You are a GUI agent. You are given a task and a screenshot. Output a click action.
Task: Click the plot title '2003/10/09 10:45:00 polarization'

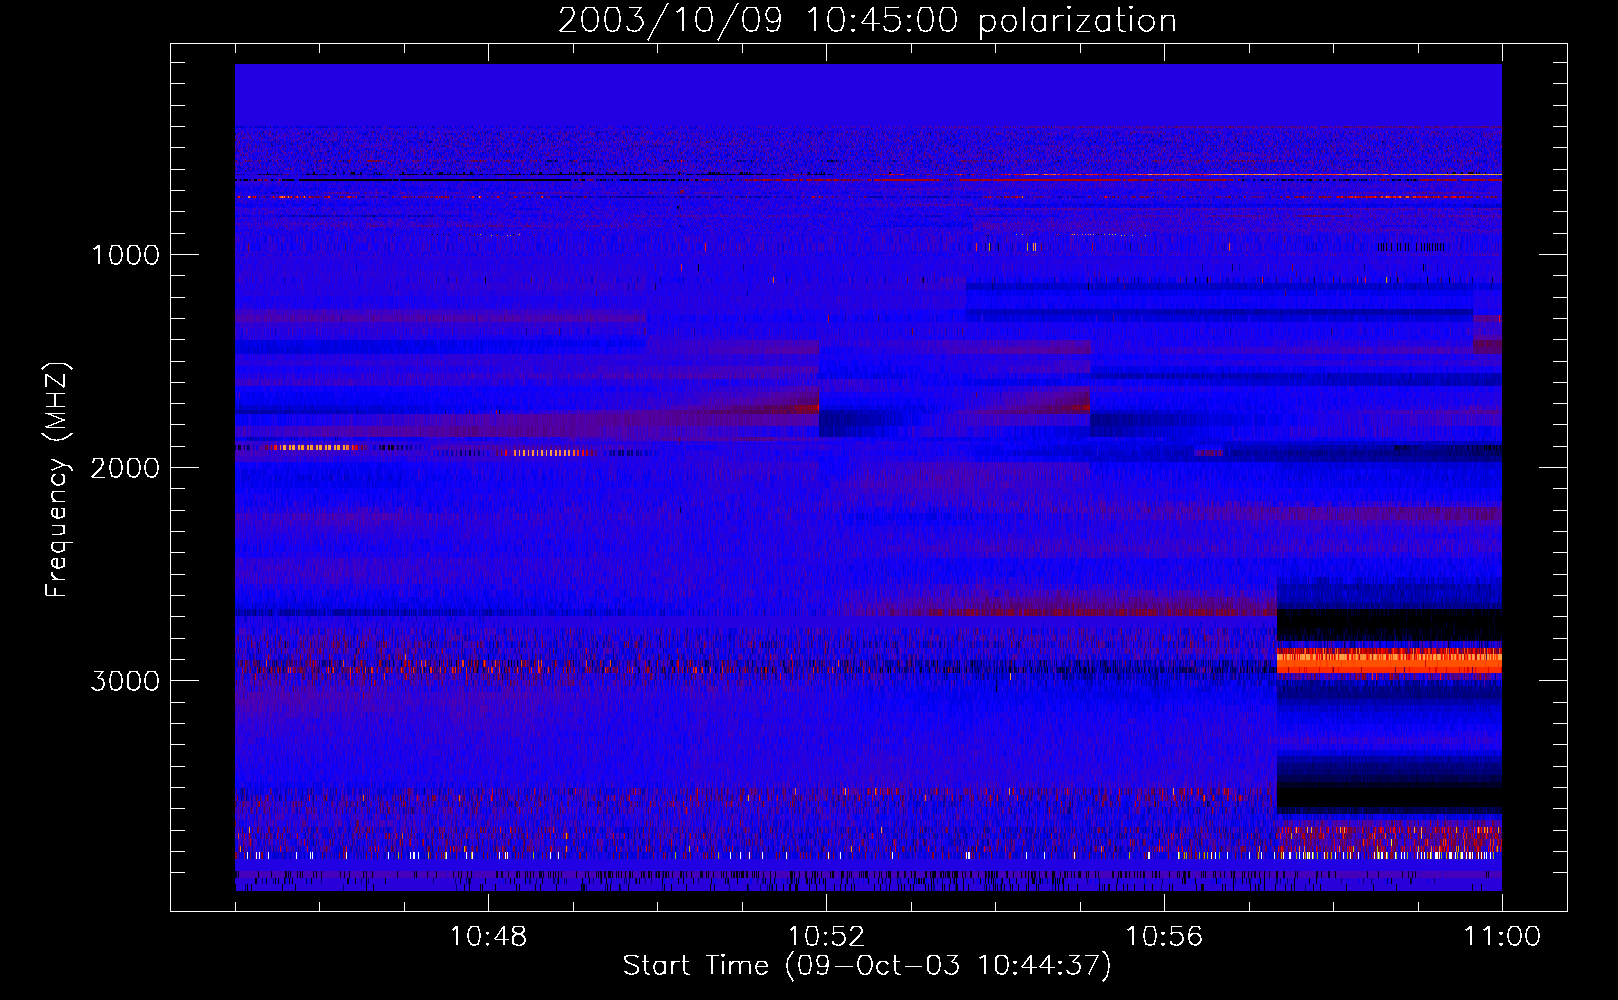867,20
